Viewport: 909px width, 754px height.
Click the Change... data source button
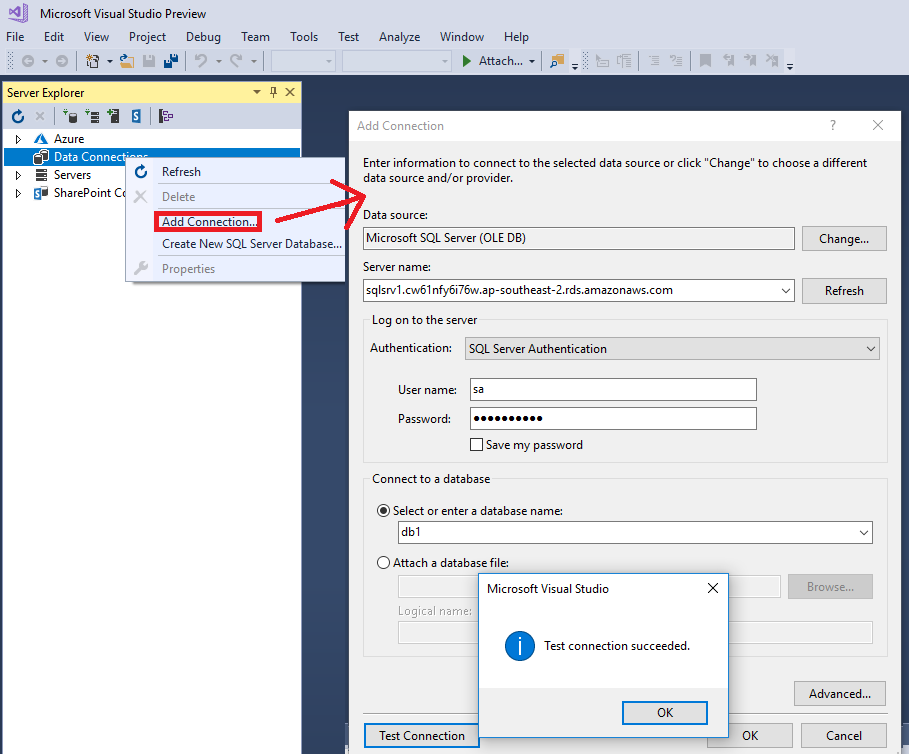tap(843, 239)
